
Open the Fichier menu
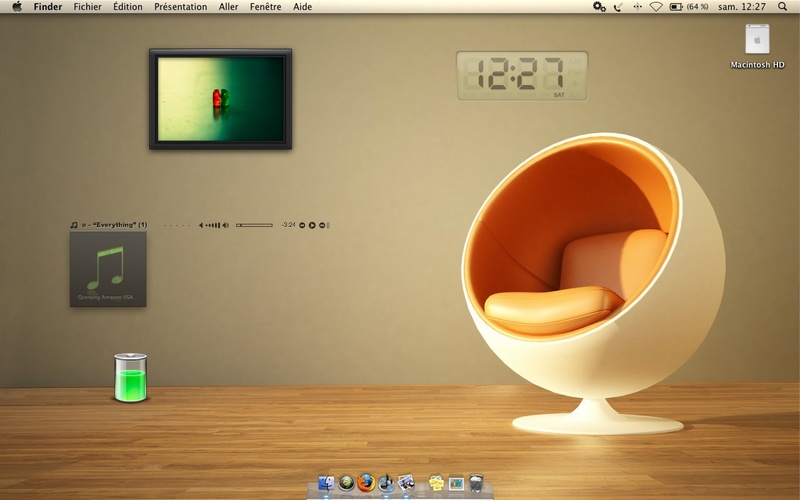pos(87,7)
